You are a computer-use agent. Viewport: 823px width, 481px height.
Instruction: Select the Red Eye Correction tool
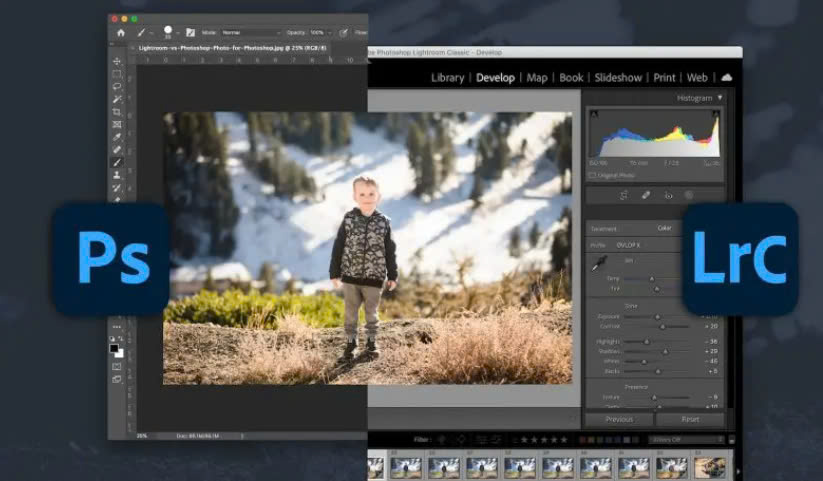[x=668, y=195]
